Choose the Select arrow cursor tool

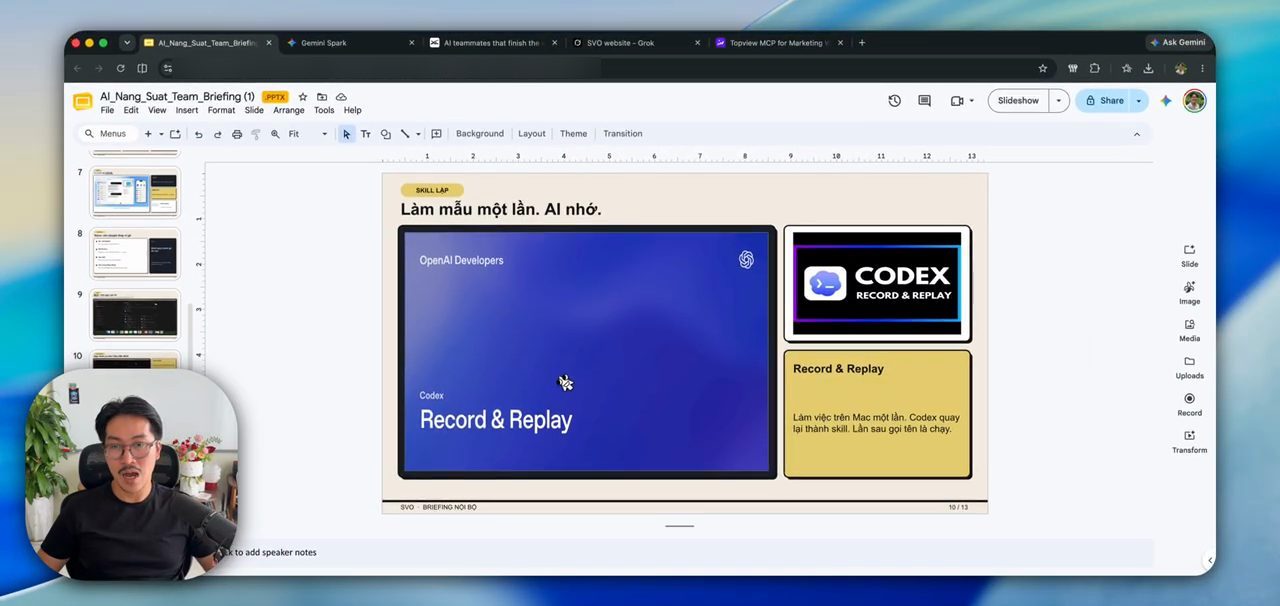[x=347, y=134]
